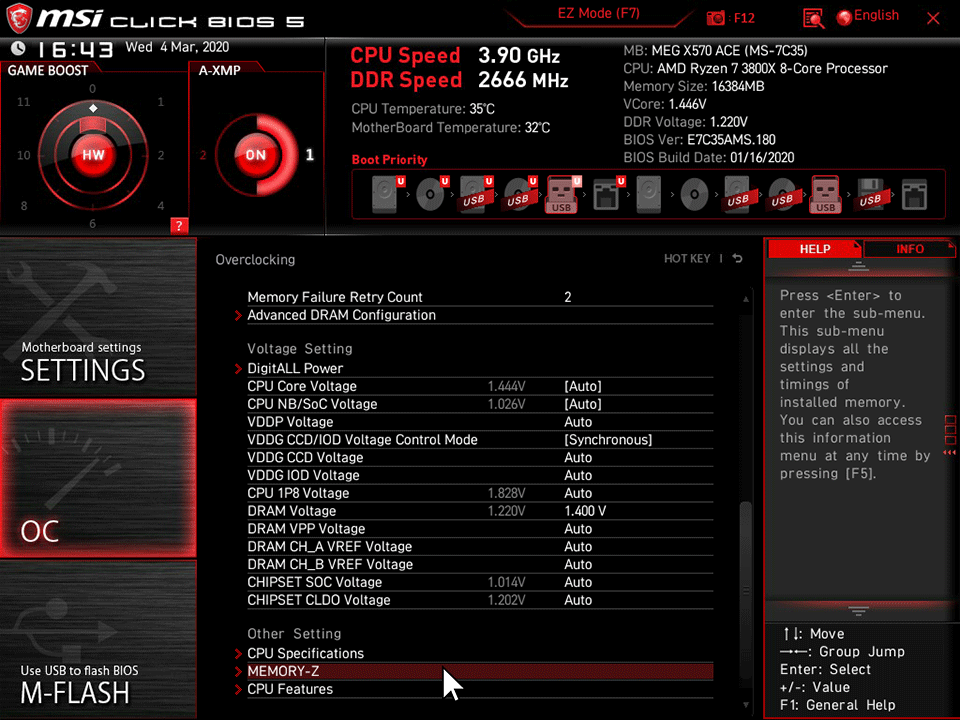
Task: Select the legacy hard disk boot icon
Action: [x=650, y=194]
